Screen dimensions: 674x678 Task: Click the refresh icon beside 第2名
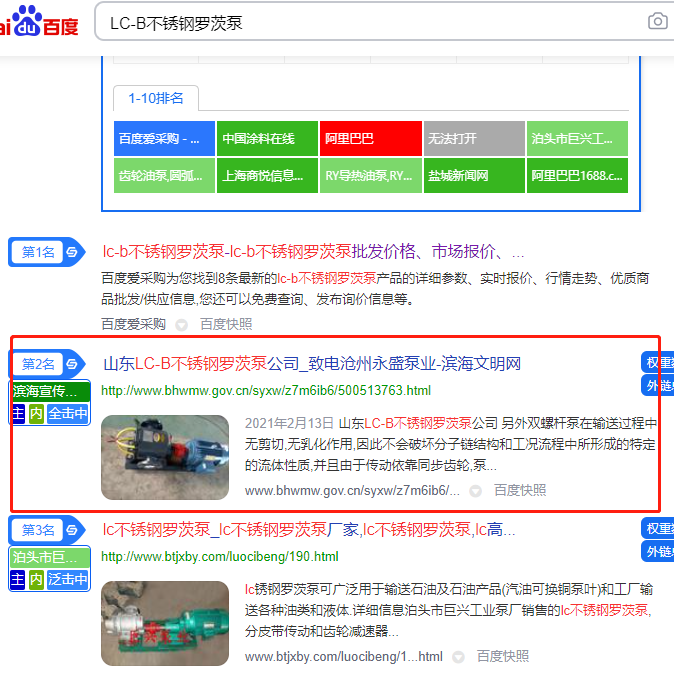(x=72, y=364)
